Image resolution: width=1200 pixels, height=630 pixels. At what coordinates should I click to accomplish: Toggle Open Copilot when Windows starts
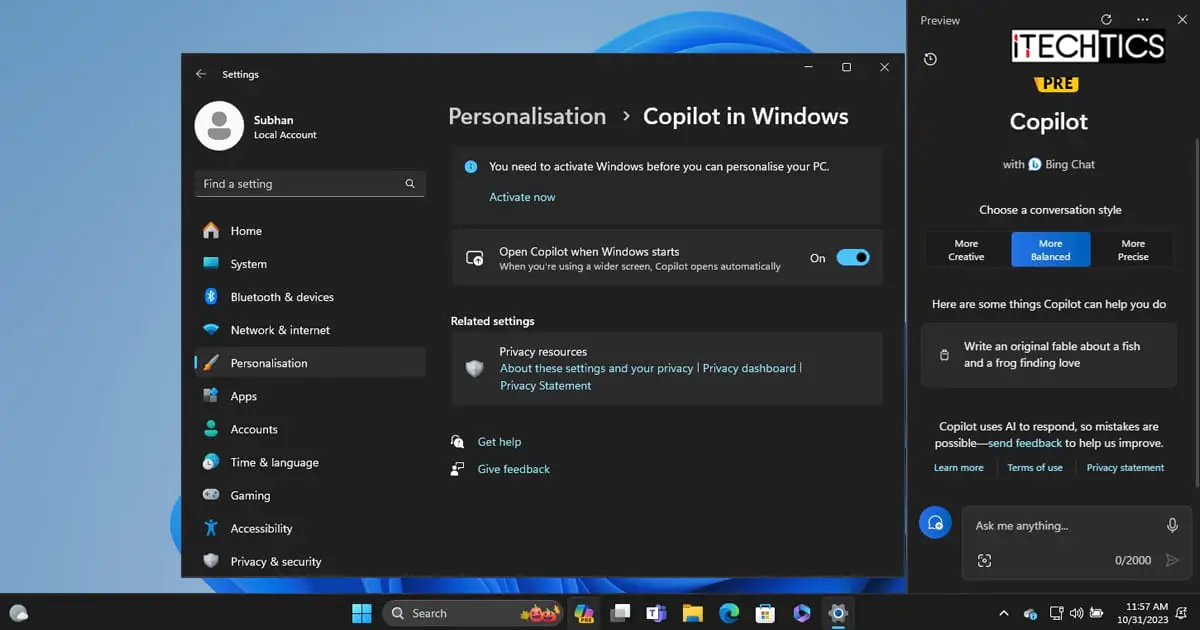click(853, 258)
